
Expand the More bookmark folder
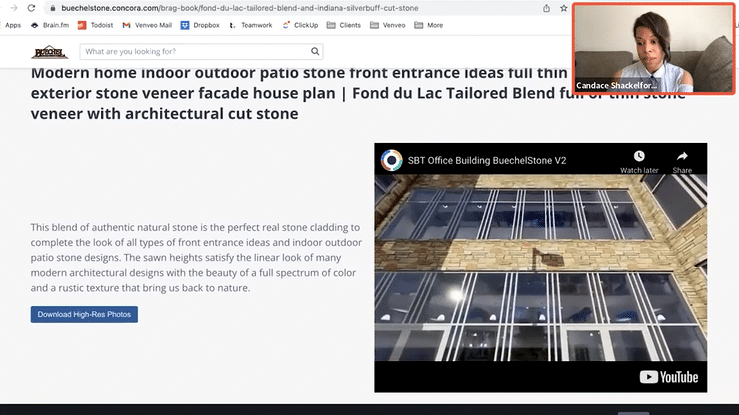pos(428,25)
